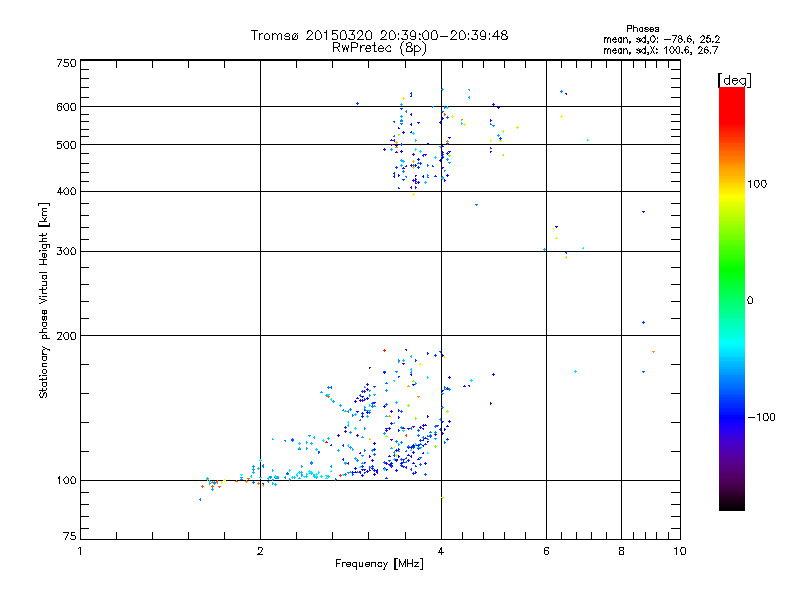Click the black bottom of the colorbar
Image resolution: width=800 pixels, height=600 pixels.
pos(732,503)
